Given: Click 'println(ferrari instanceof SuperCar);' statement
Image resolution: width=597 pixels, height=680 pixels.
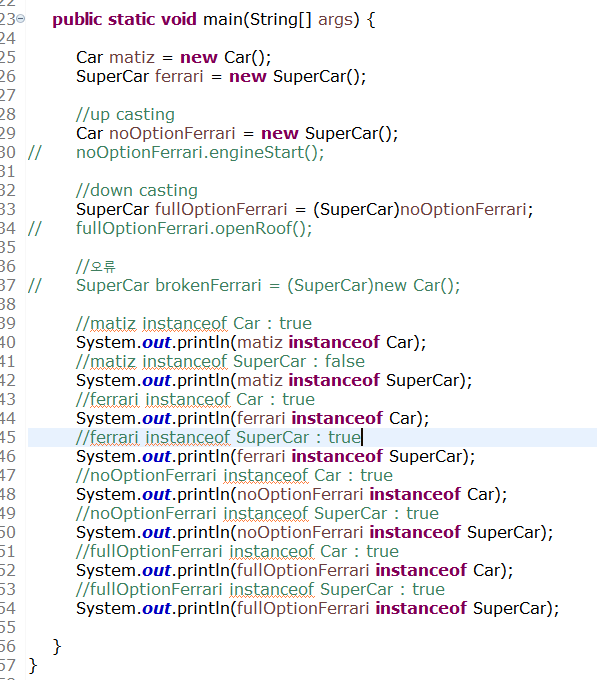Looking at the screenshot, I should (276, 456).
